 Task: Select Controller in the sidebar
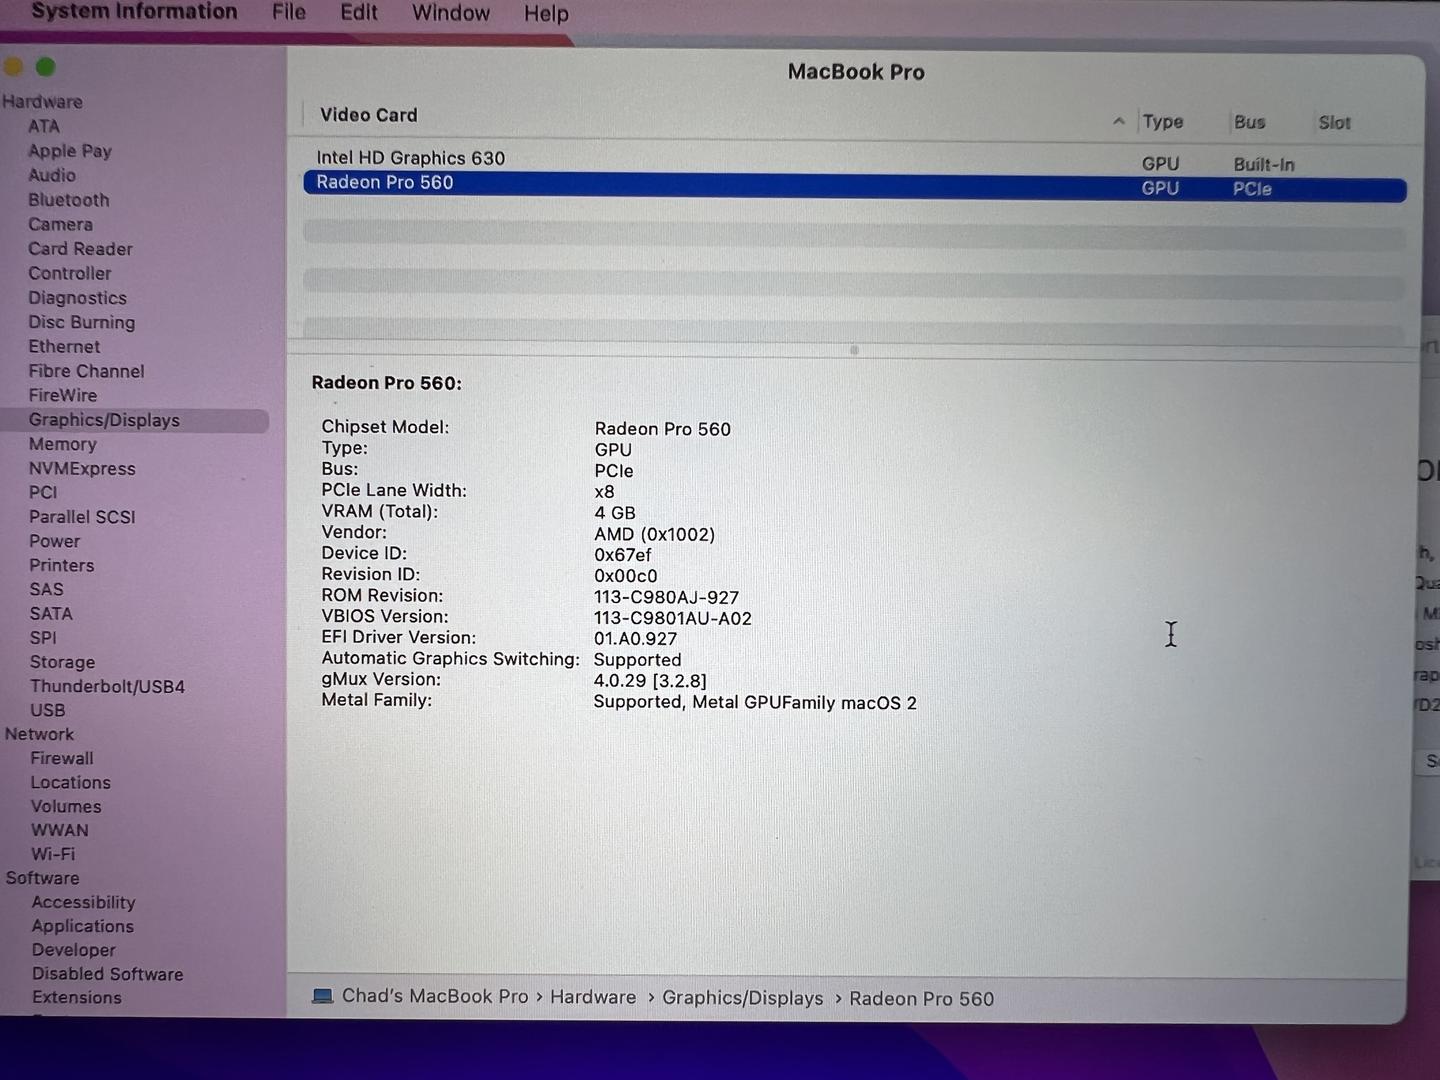click(x=70, y=273)
